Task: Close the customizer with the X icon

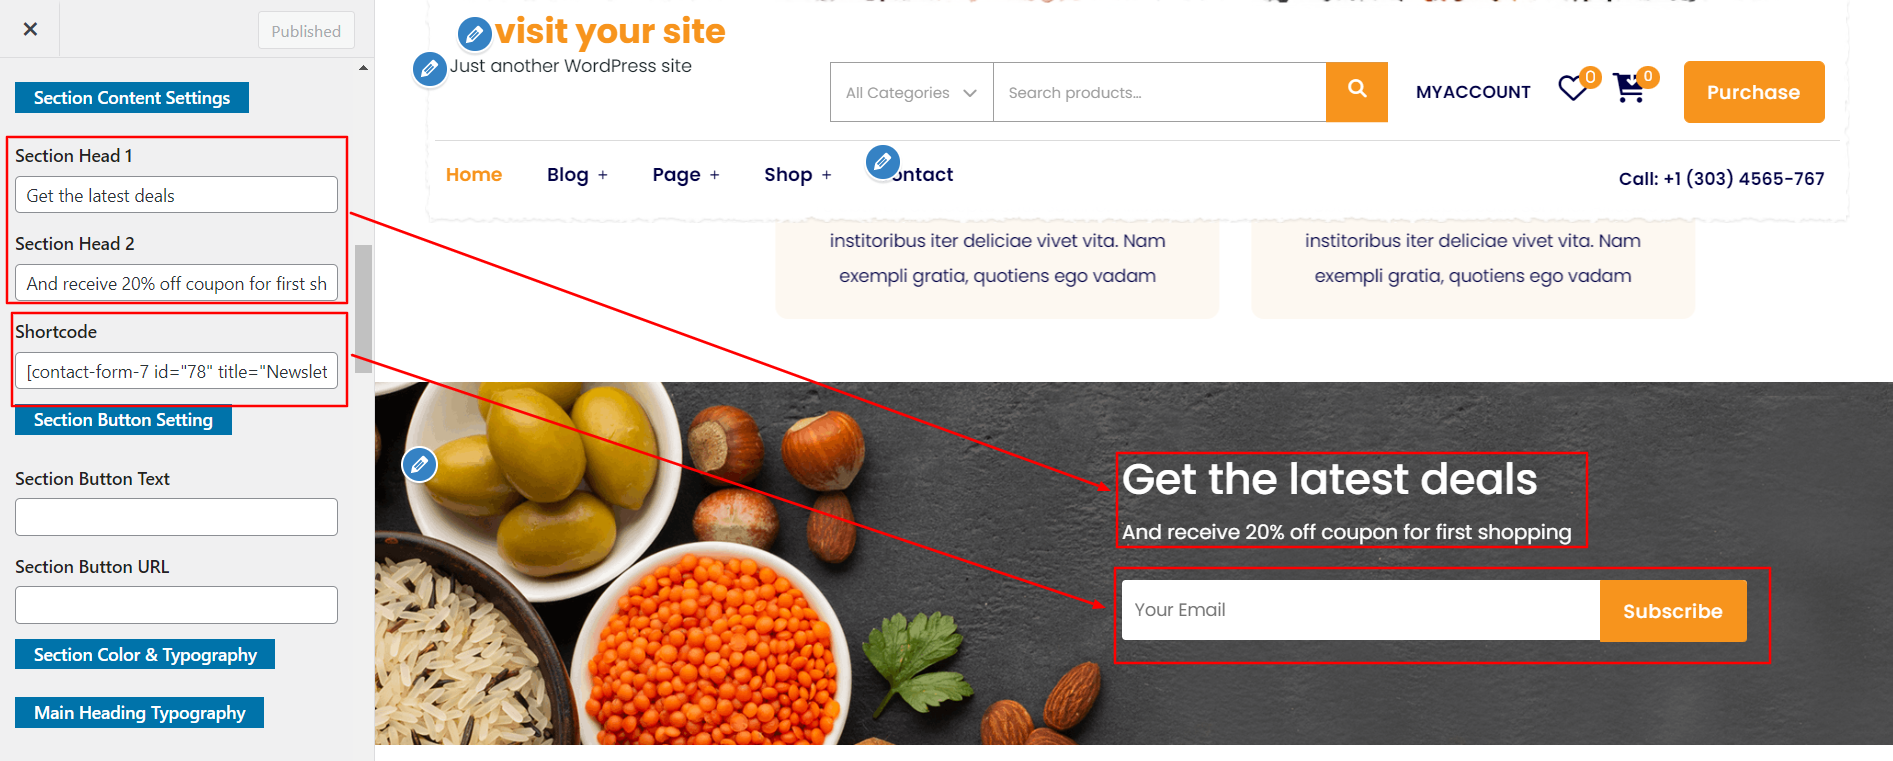Action: 30,29
